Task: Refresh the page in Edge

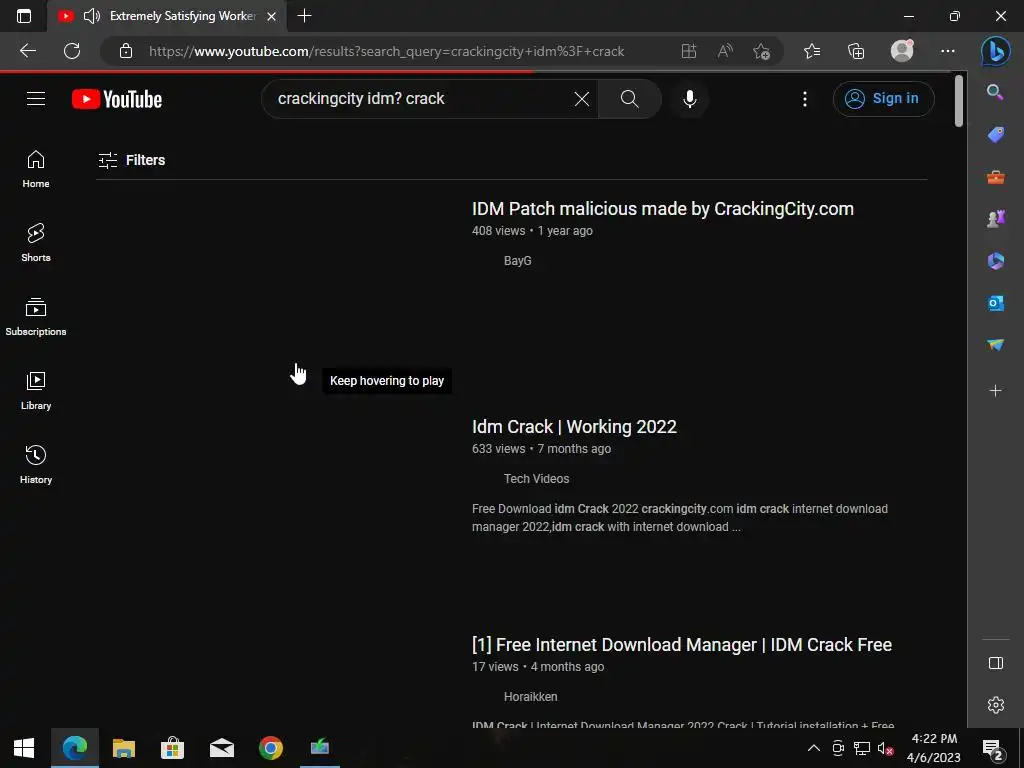Action: click(x=72, y=51)
